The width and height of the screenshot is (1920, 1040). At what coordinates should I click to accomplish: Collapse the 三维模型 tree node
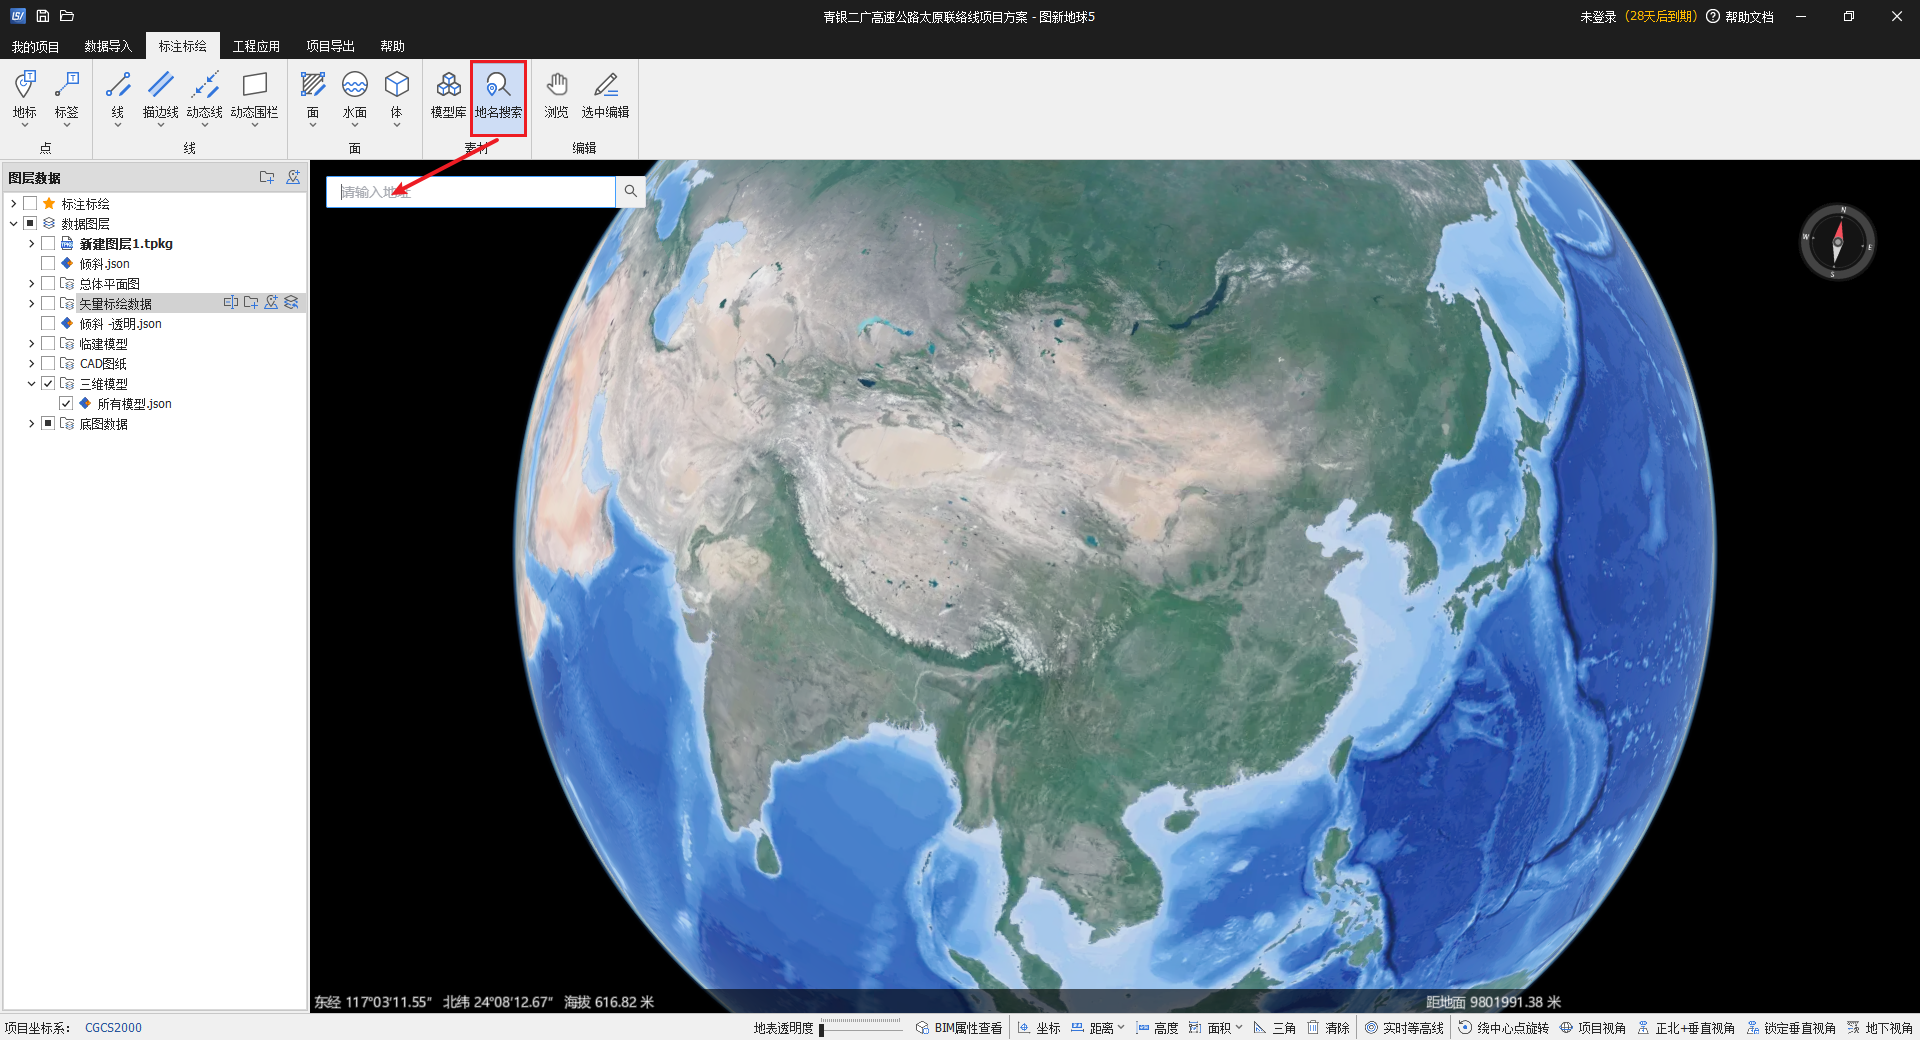(x=31, y=384)
